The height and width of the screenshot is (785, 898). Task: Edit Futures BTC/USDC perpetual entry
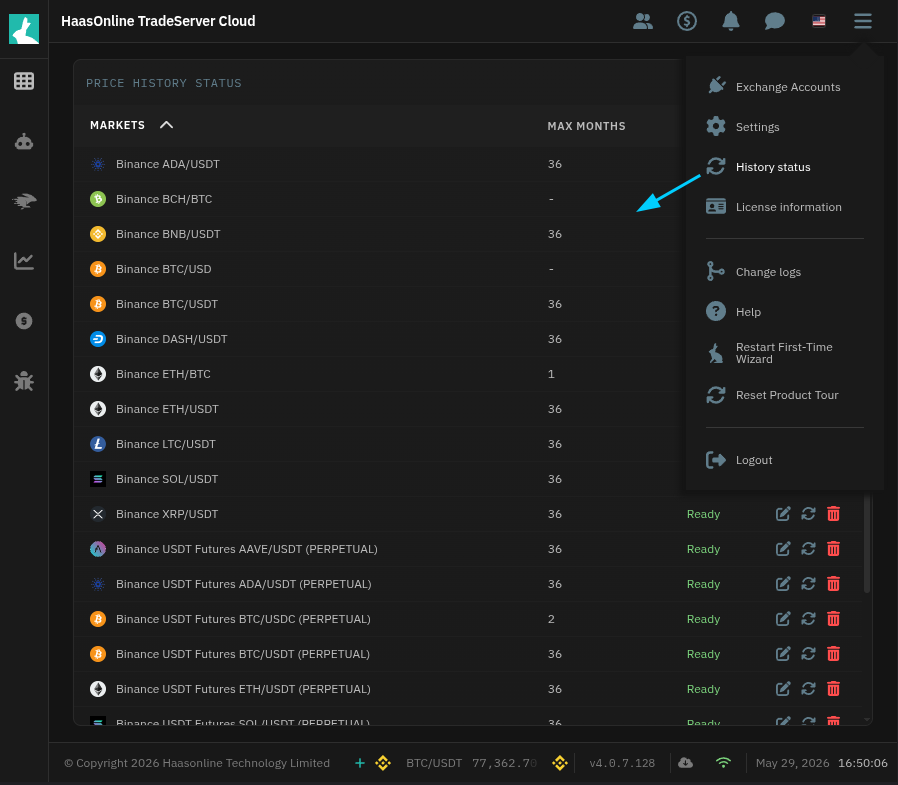(x=783, y=619)
